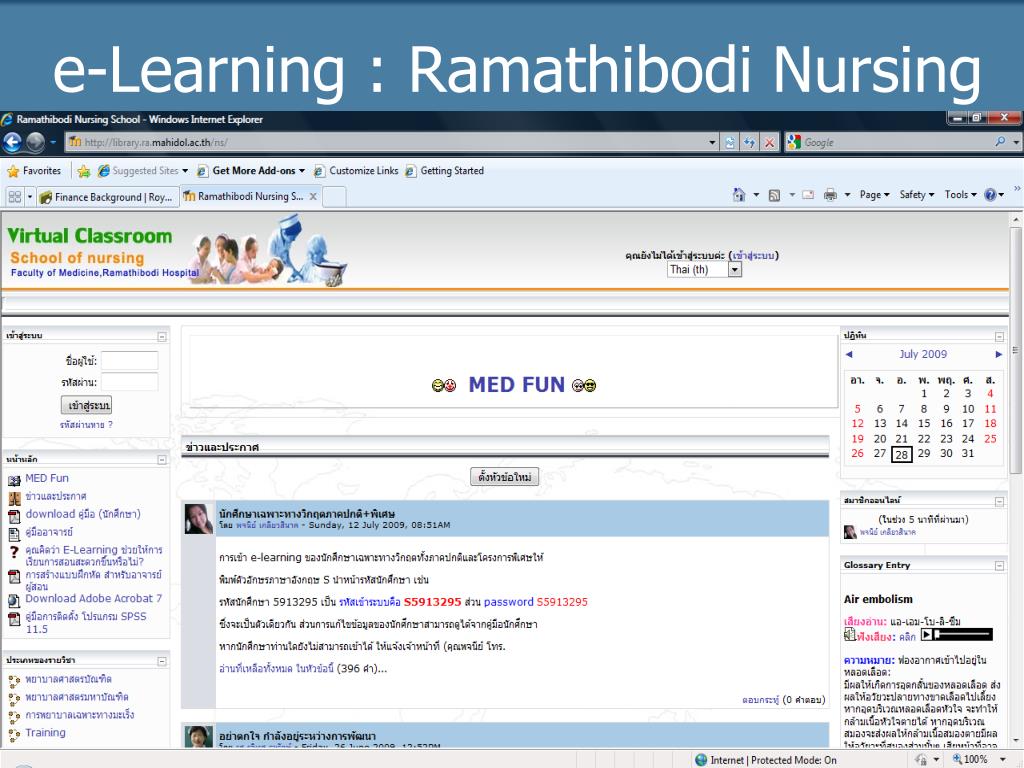The width and height of the screenshot is (1024, 768).
Task: Click the question mark icon for E-Learning poll
Action: pos(14,552)
